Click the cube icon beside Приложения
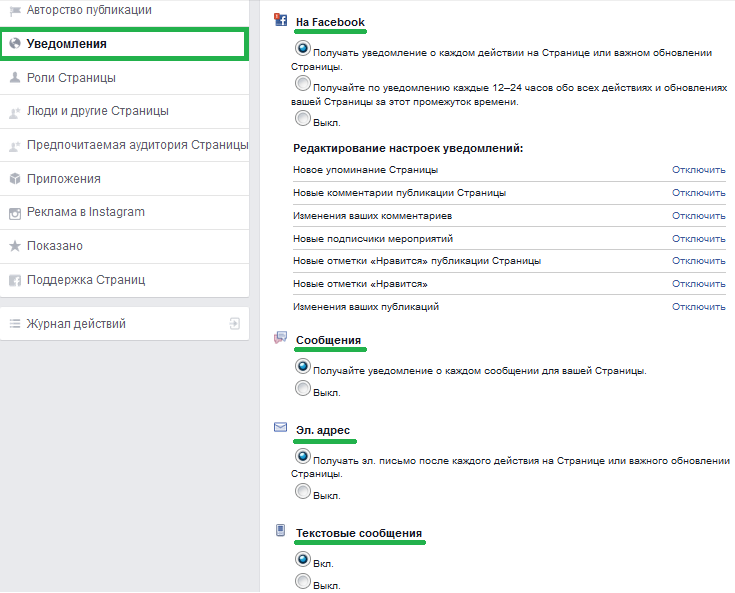This screenshot has width=735, height=593. click(15, 179)
